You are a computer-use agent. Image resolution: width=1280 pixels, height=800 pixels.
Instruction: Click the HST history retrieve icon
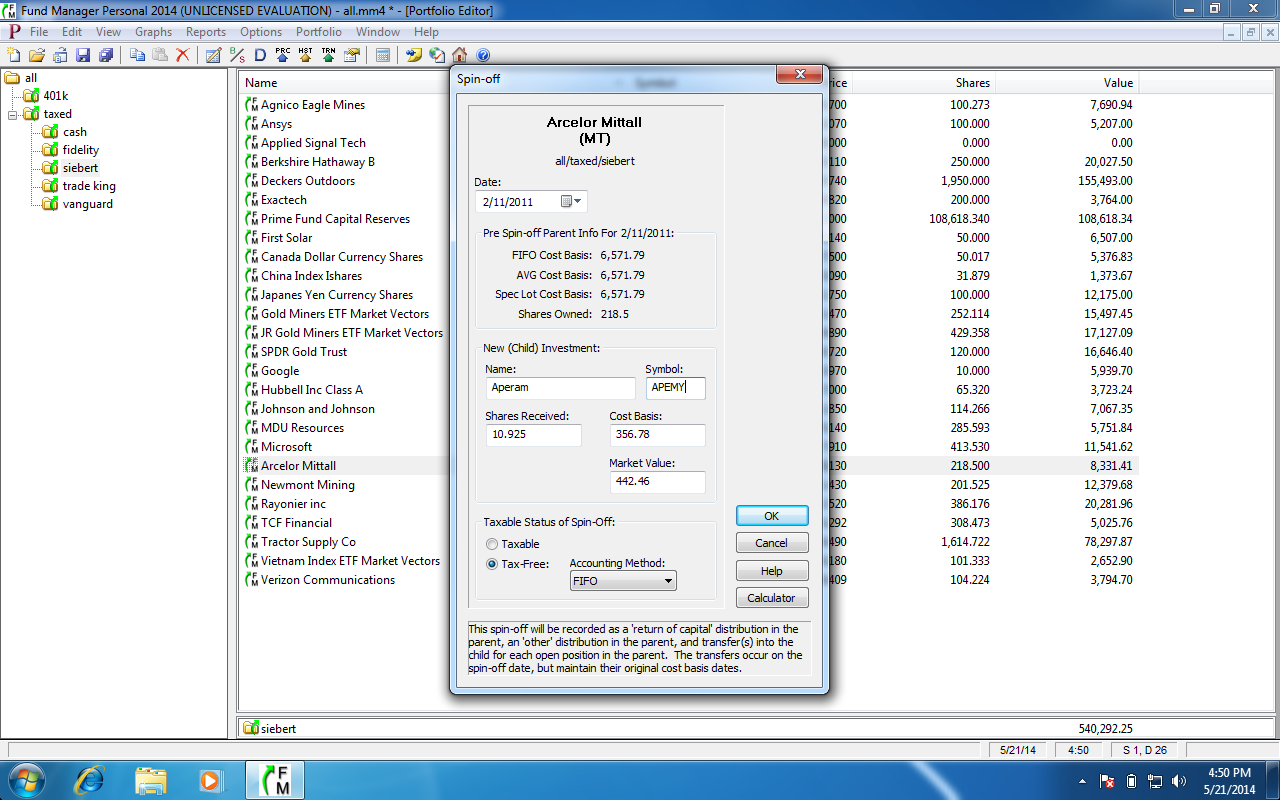306,55
